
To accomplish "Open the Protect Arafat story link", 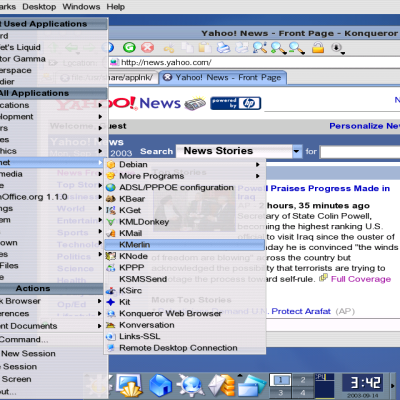I will pos(301,311).
